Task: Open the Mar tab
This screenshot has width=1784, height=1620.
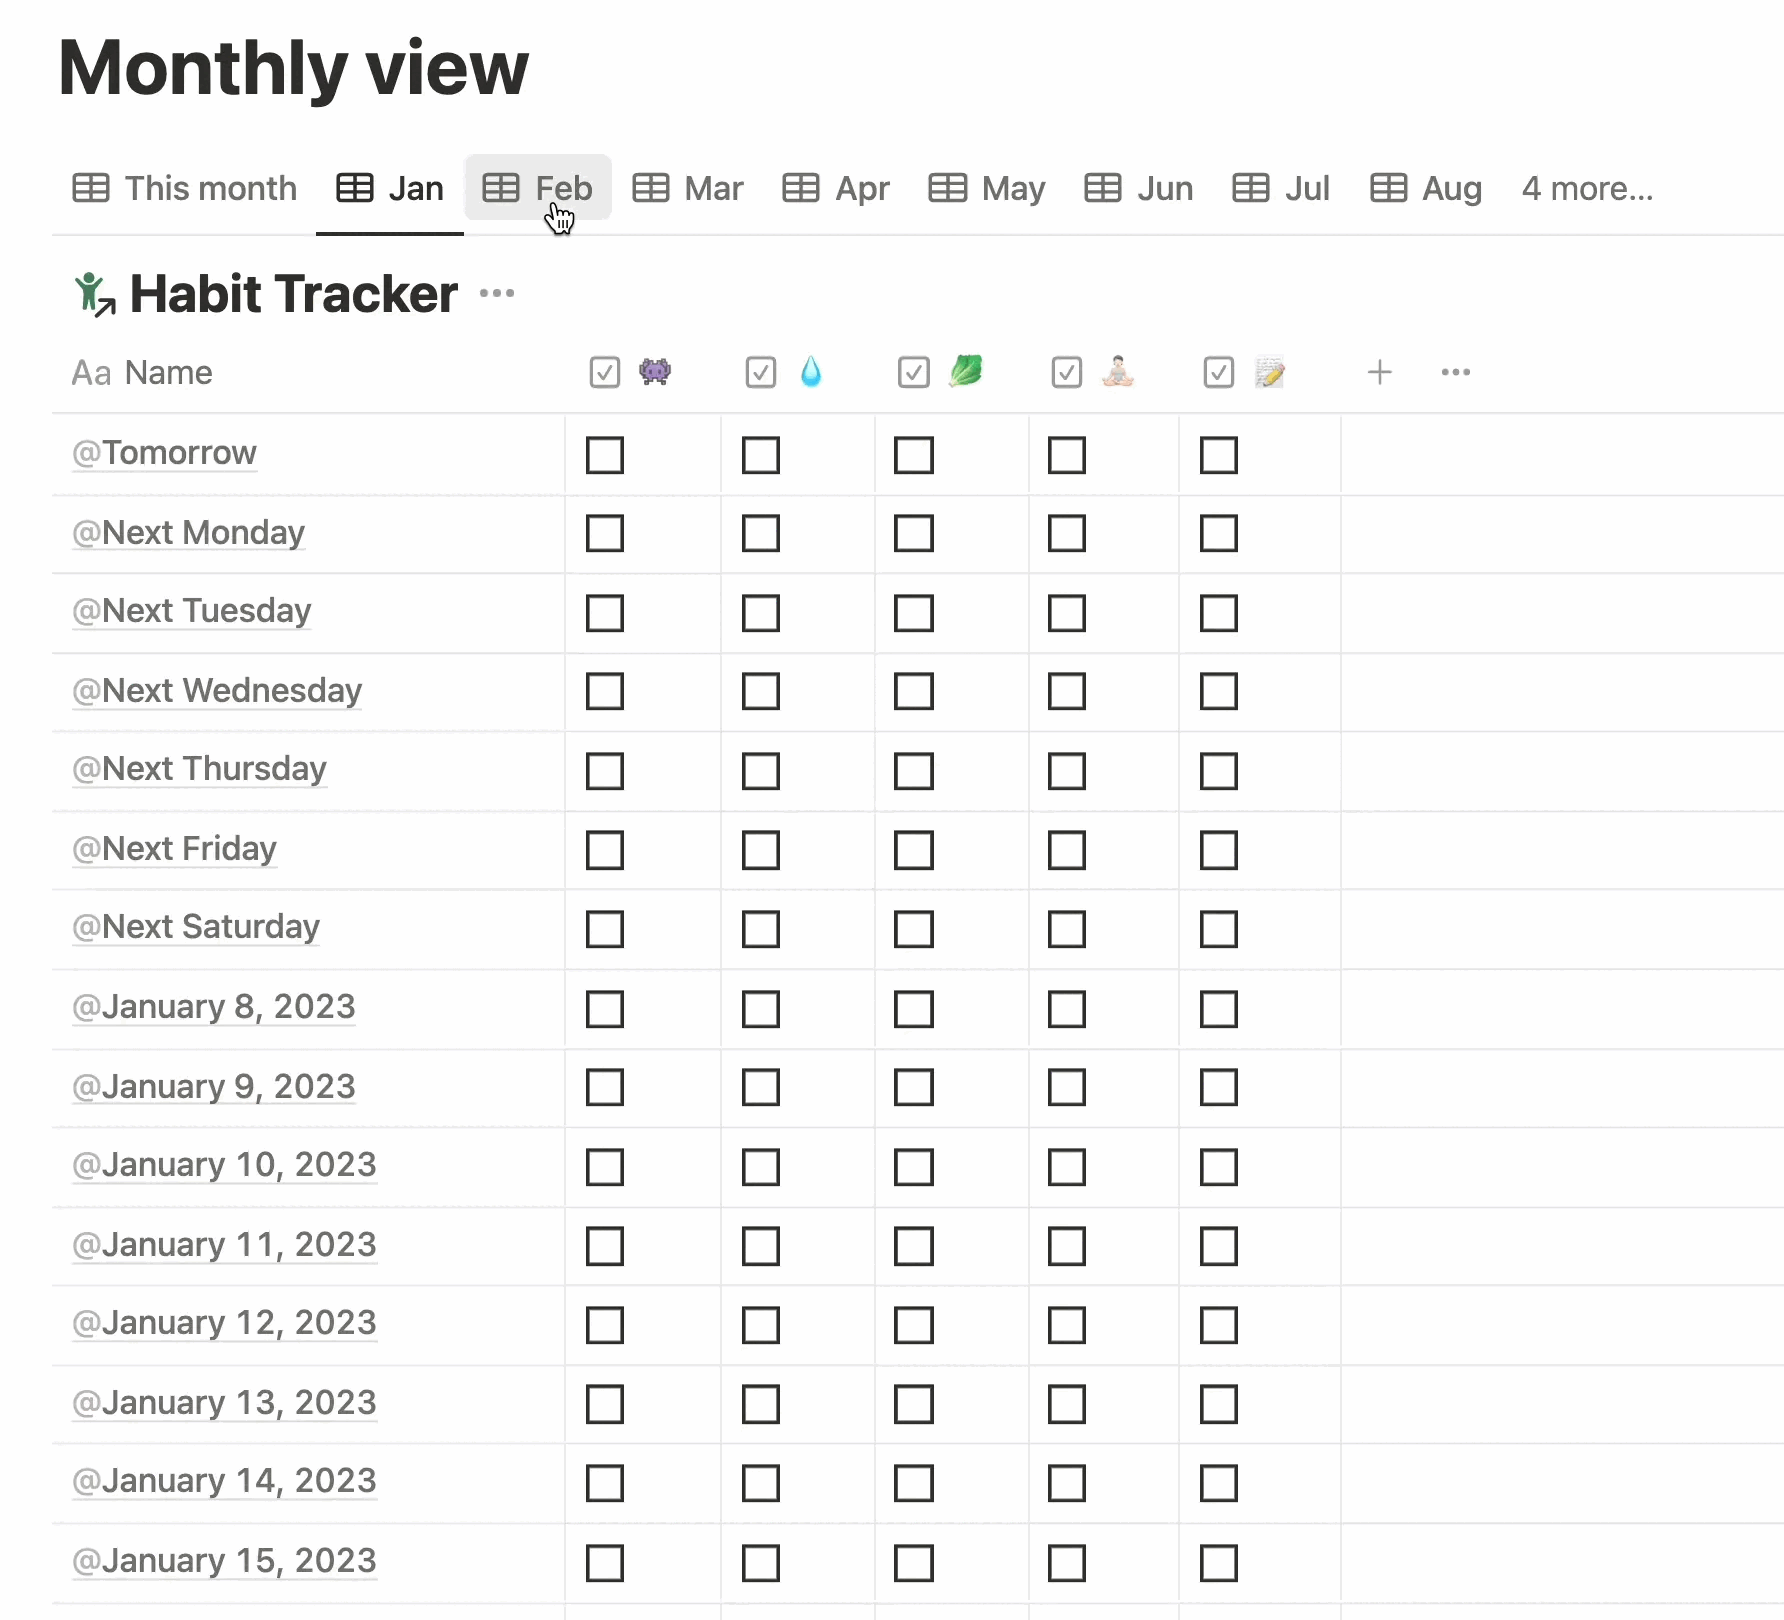Action: coord(689,188)
